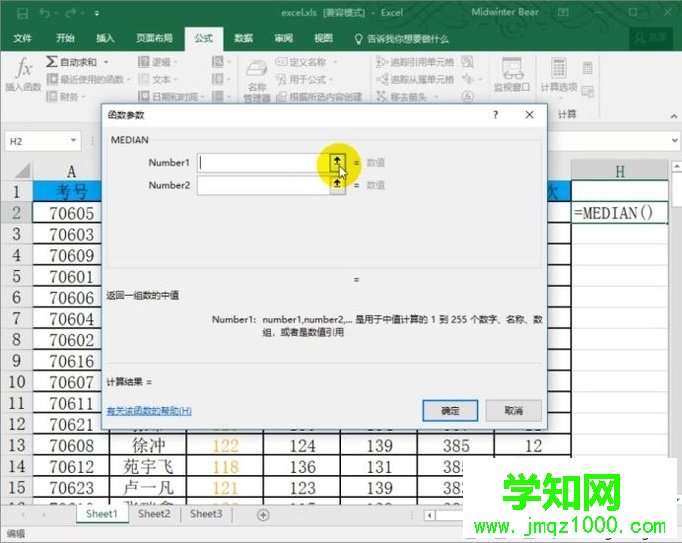Open the Name Manager (名称管理器)
Viewport: 682px width, 543px height.
(257, 81)
